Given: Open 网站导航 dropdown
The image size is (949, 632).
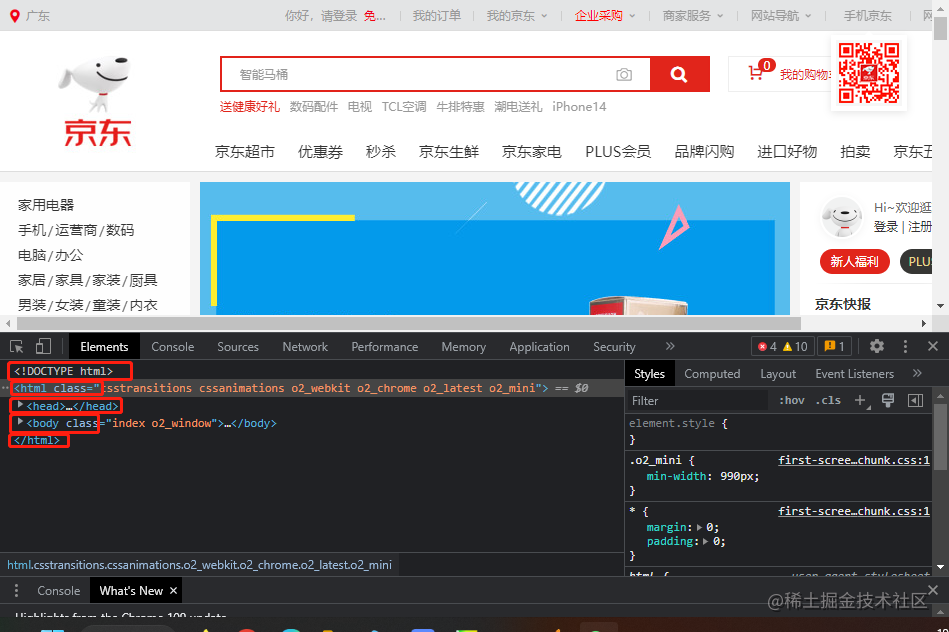Looking at the screenshot, I should click(x=781, y=16).
